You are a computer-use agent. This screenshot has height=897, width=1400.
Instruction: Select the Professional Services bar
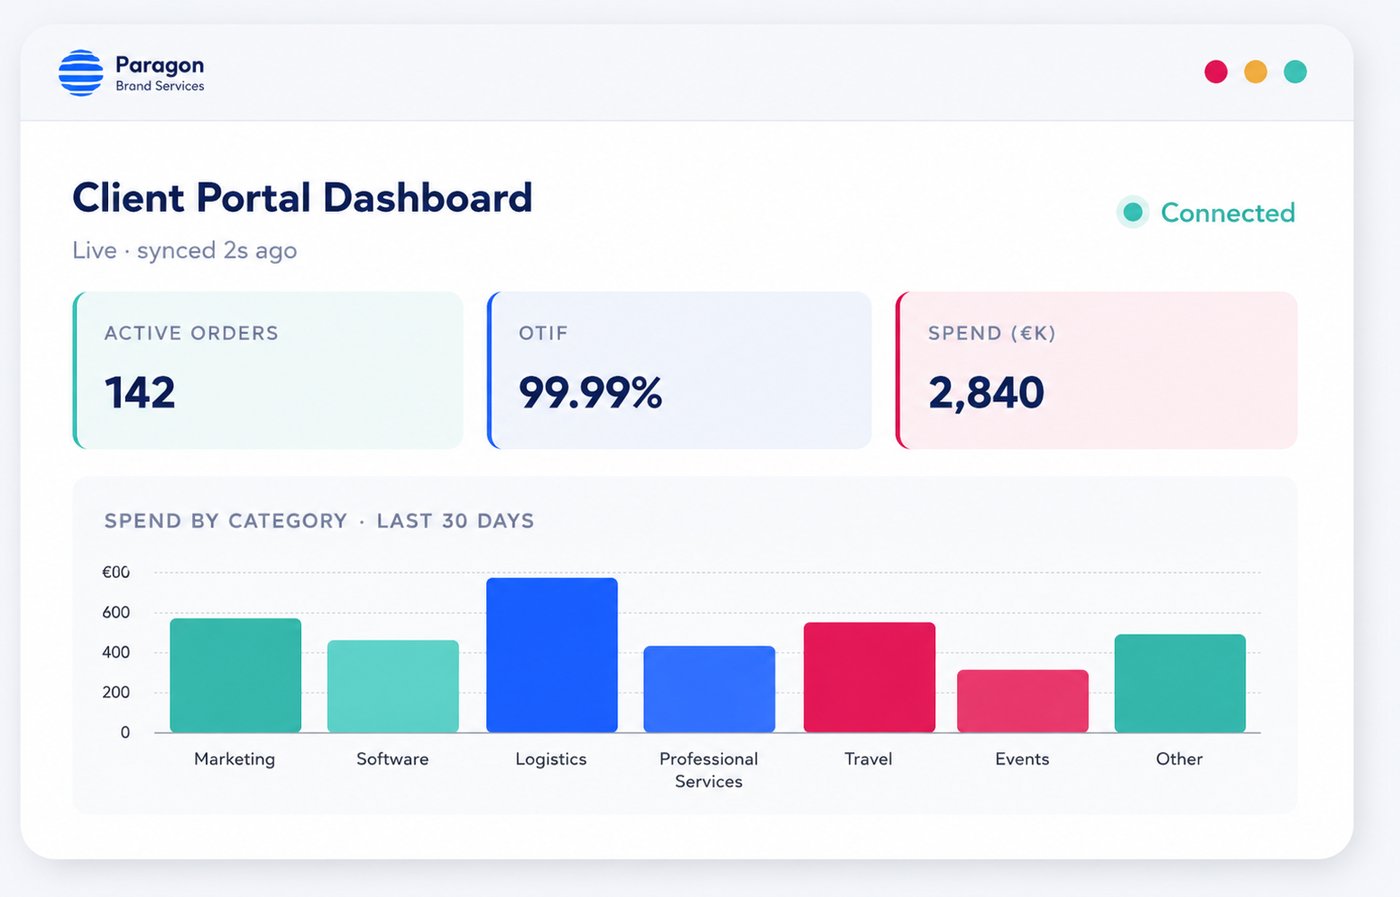[709, 689]
